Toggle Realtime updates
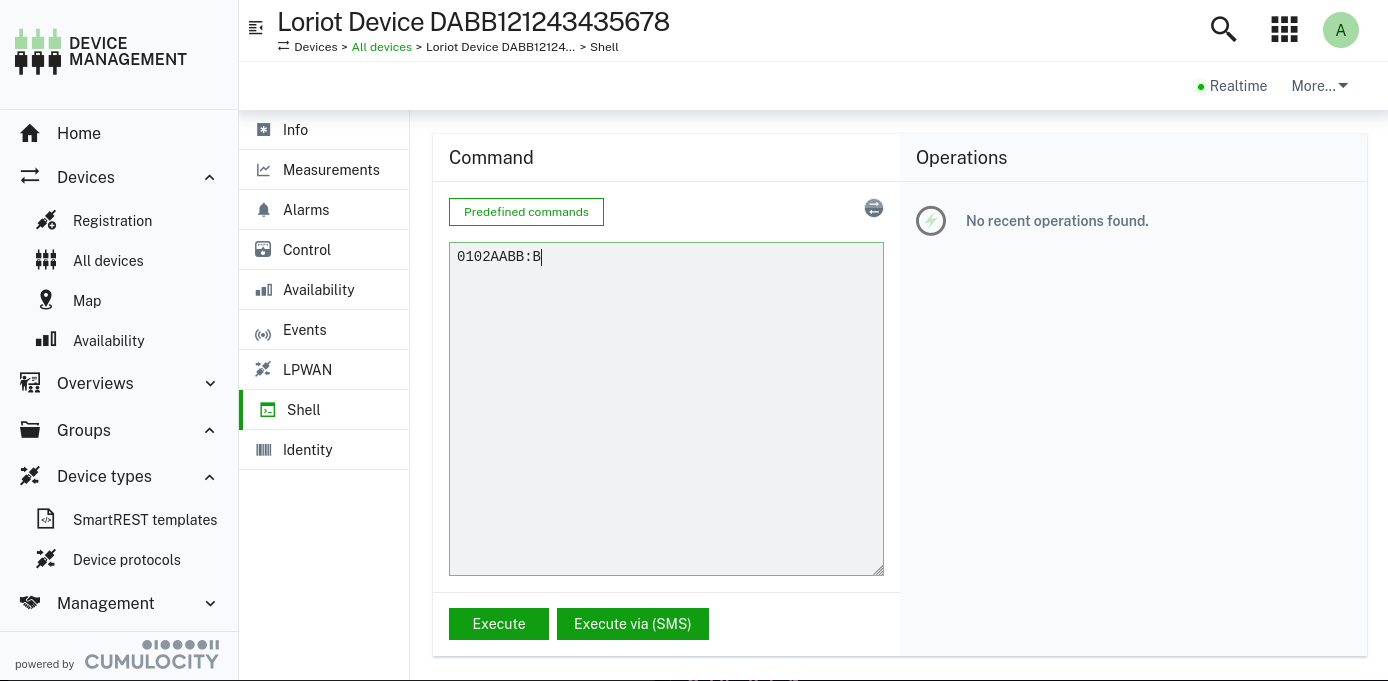The height and width of the screenshot is (681, 1388). pos(1231,86)
